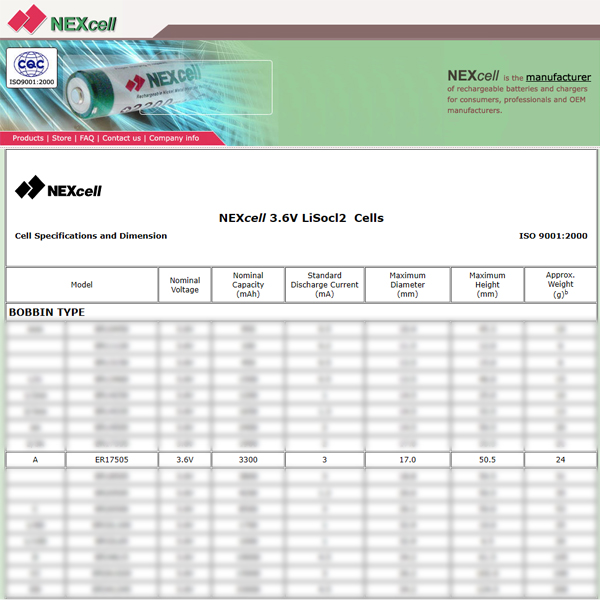Open the Company info page

tap(174, 138)
